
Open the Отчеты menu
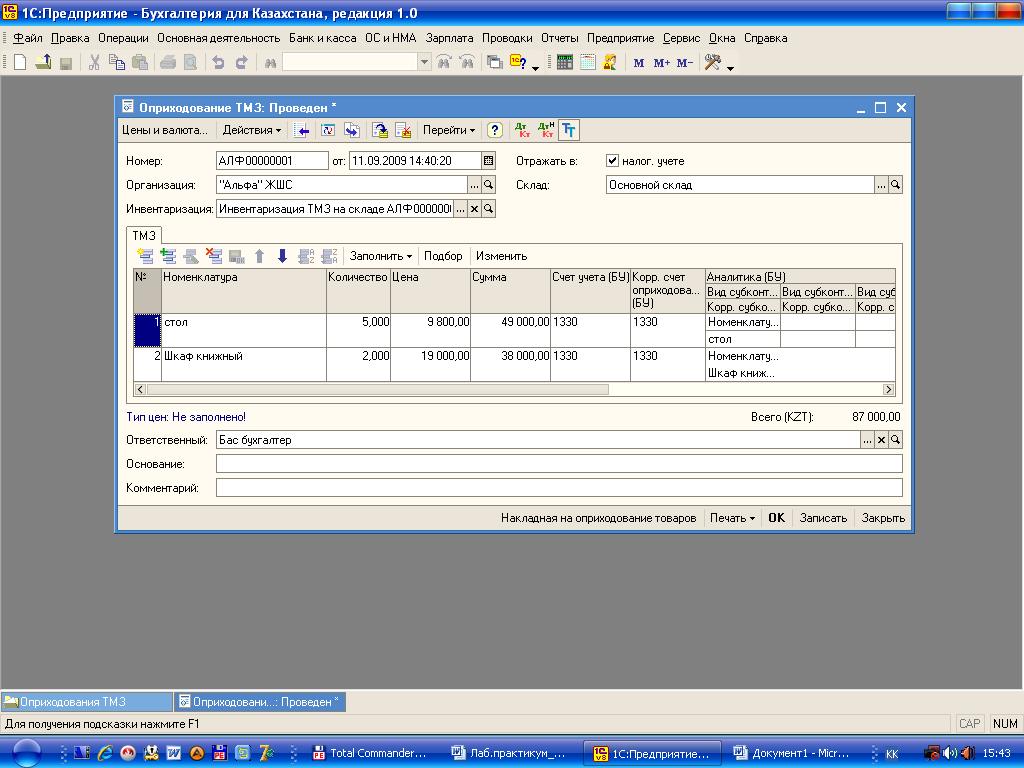560,39
